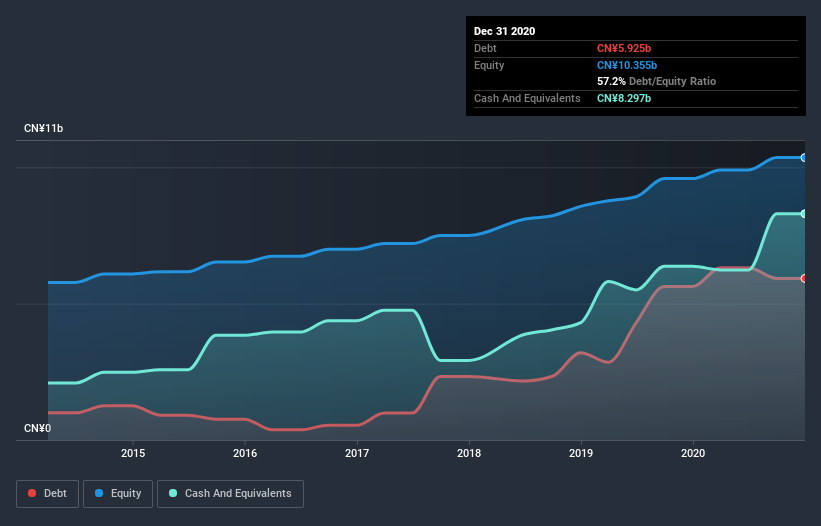Click the teal Cash legend dot
The height and width of the screenshot is (526, 821).
173,493
